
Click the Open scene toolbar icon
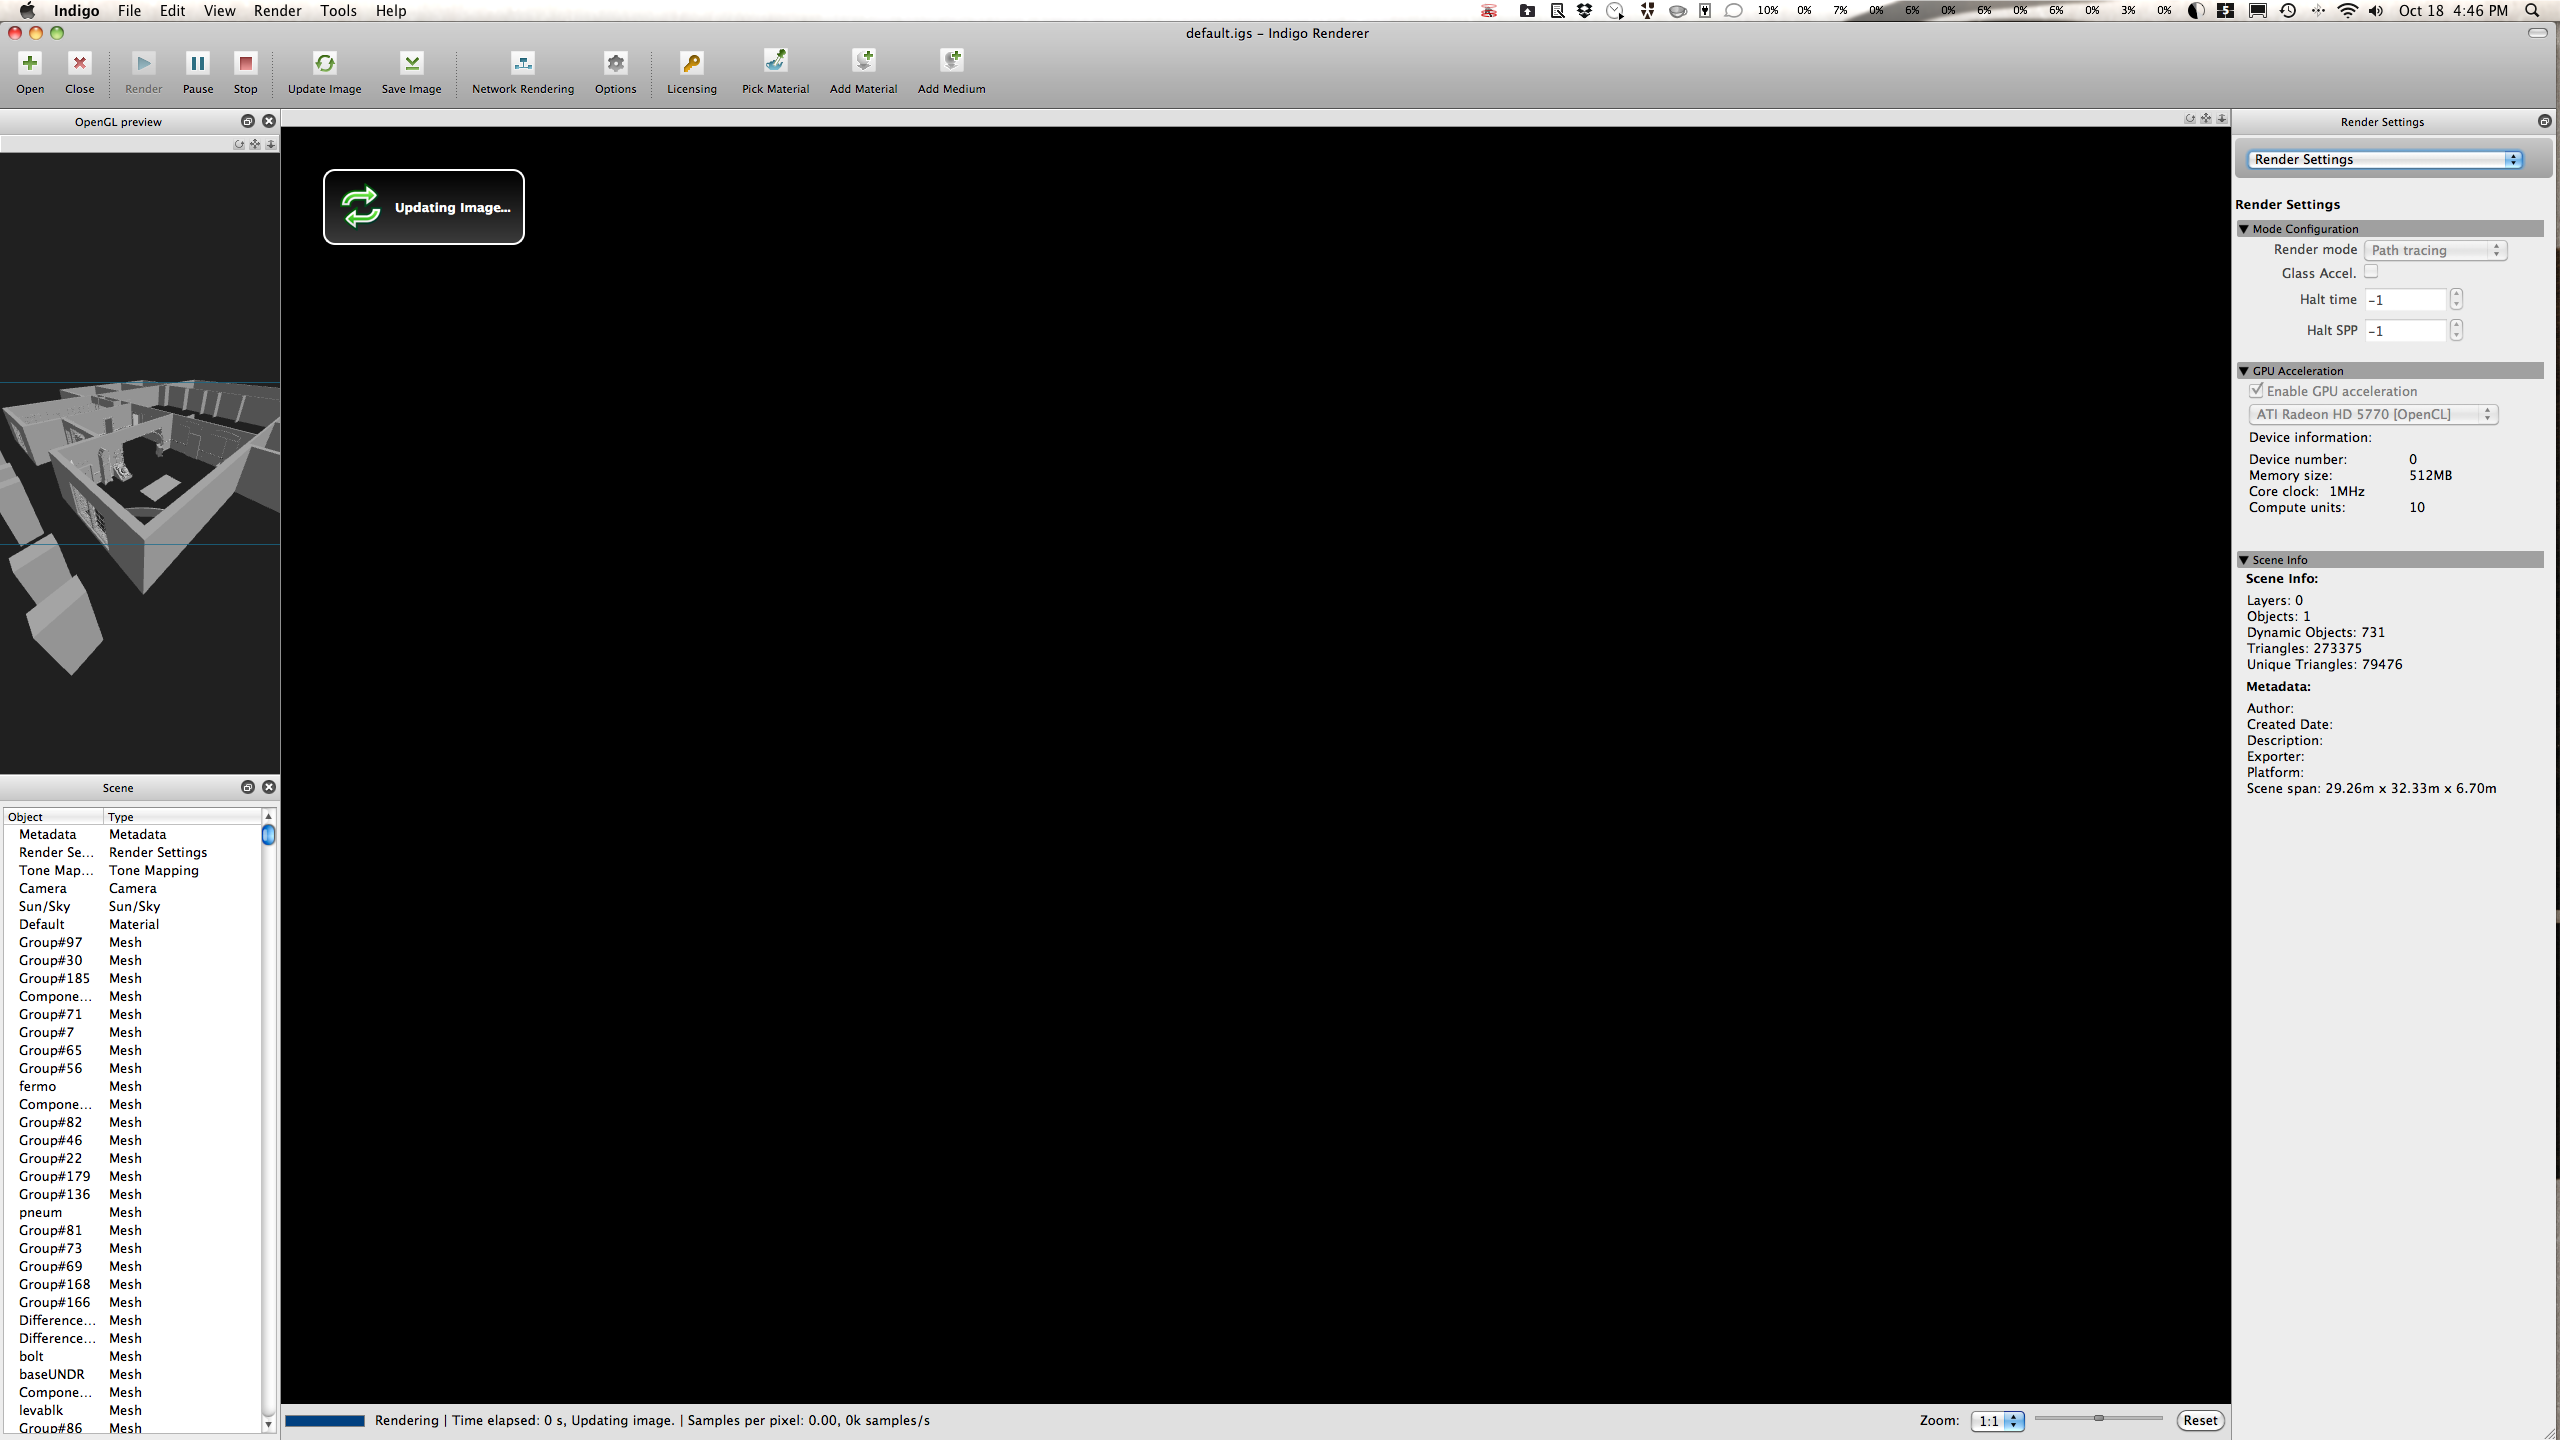click(30, 64)
